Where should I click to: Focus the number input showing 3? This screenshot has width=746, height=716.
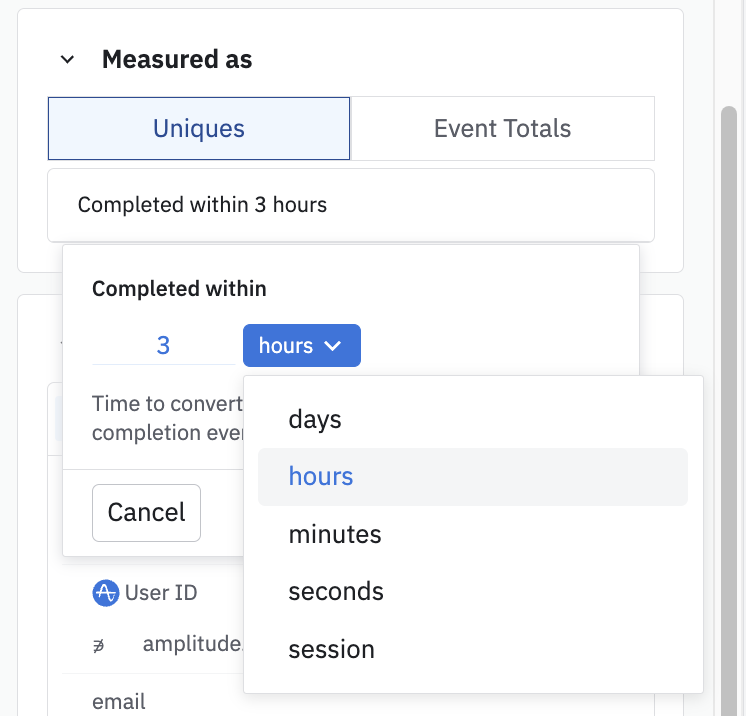163,346
